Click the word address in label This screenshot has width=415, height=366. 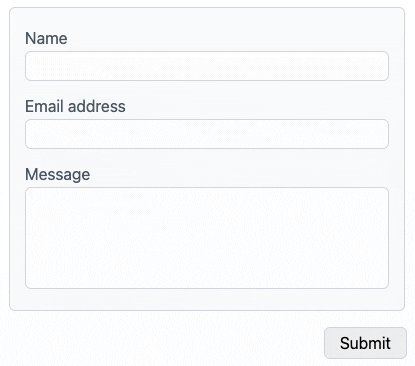click(x=97, y=106)
